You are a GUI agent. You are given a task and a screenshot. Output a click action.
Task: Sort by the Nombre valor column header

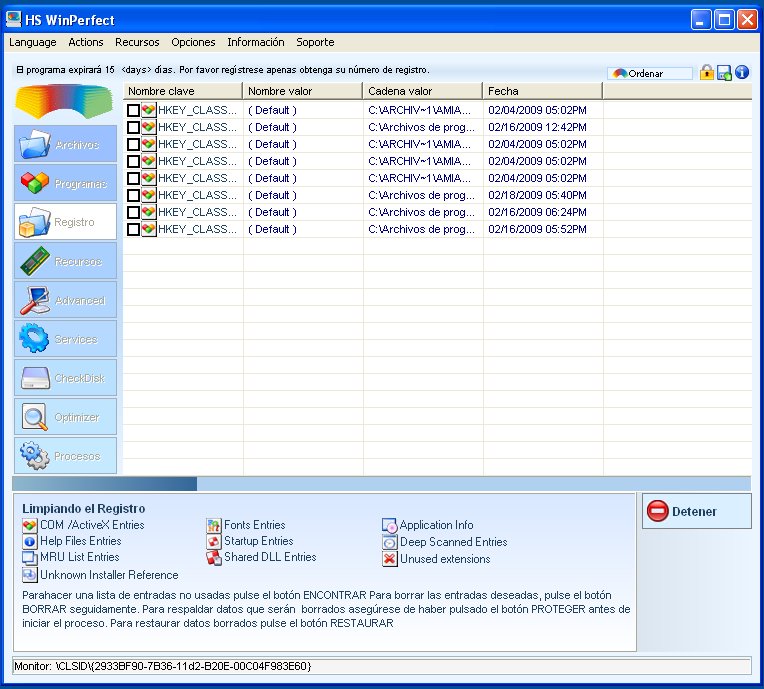pyautogui.click(x=303, y=91)
